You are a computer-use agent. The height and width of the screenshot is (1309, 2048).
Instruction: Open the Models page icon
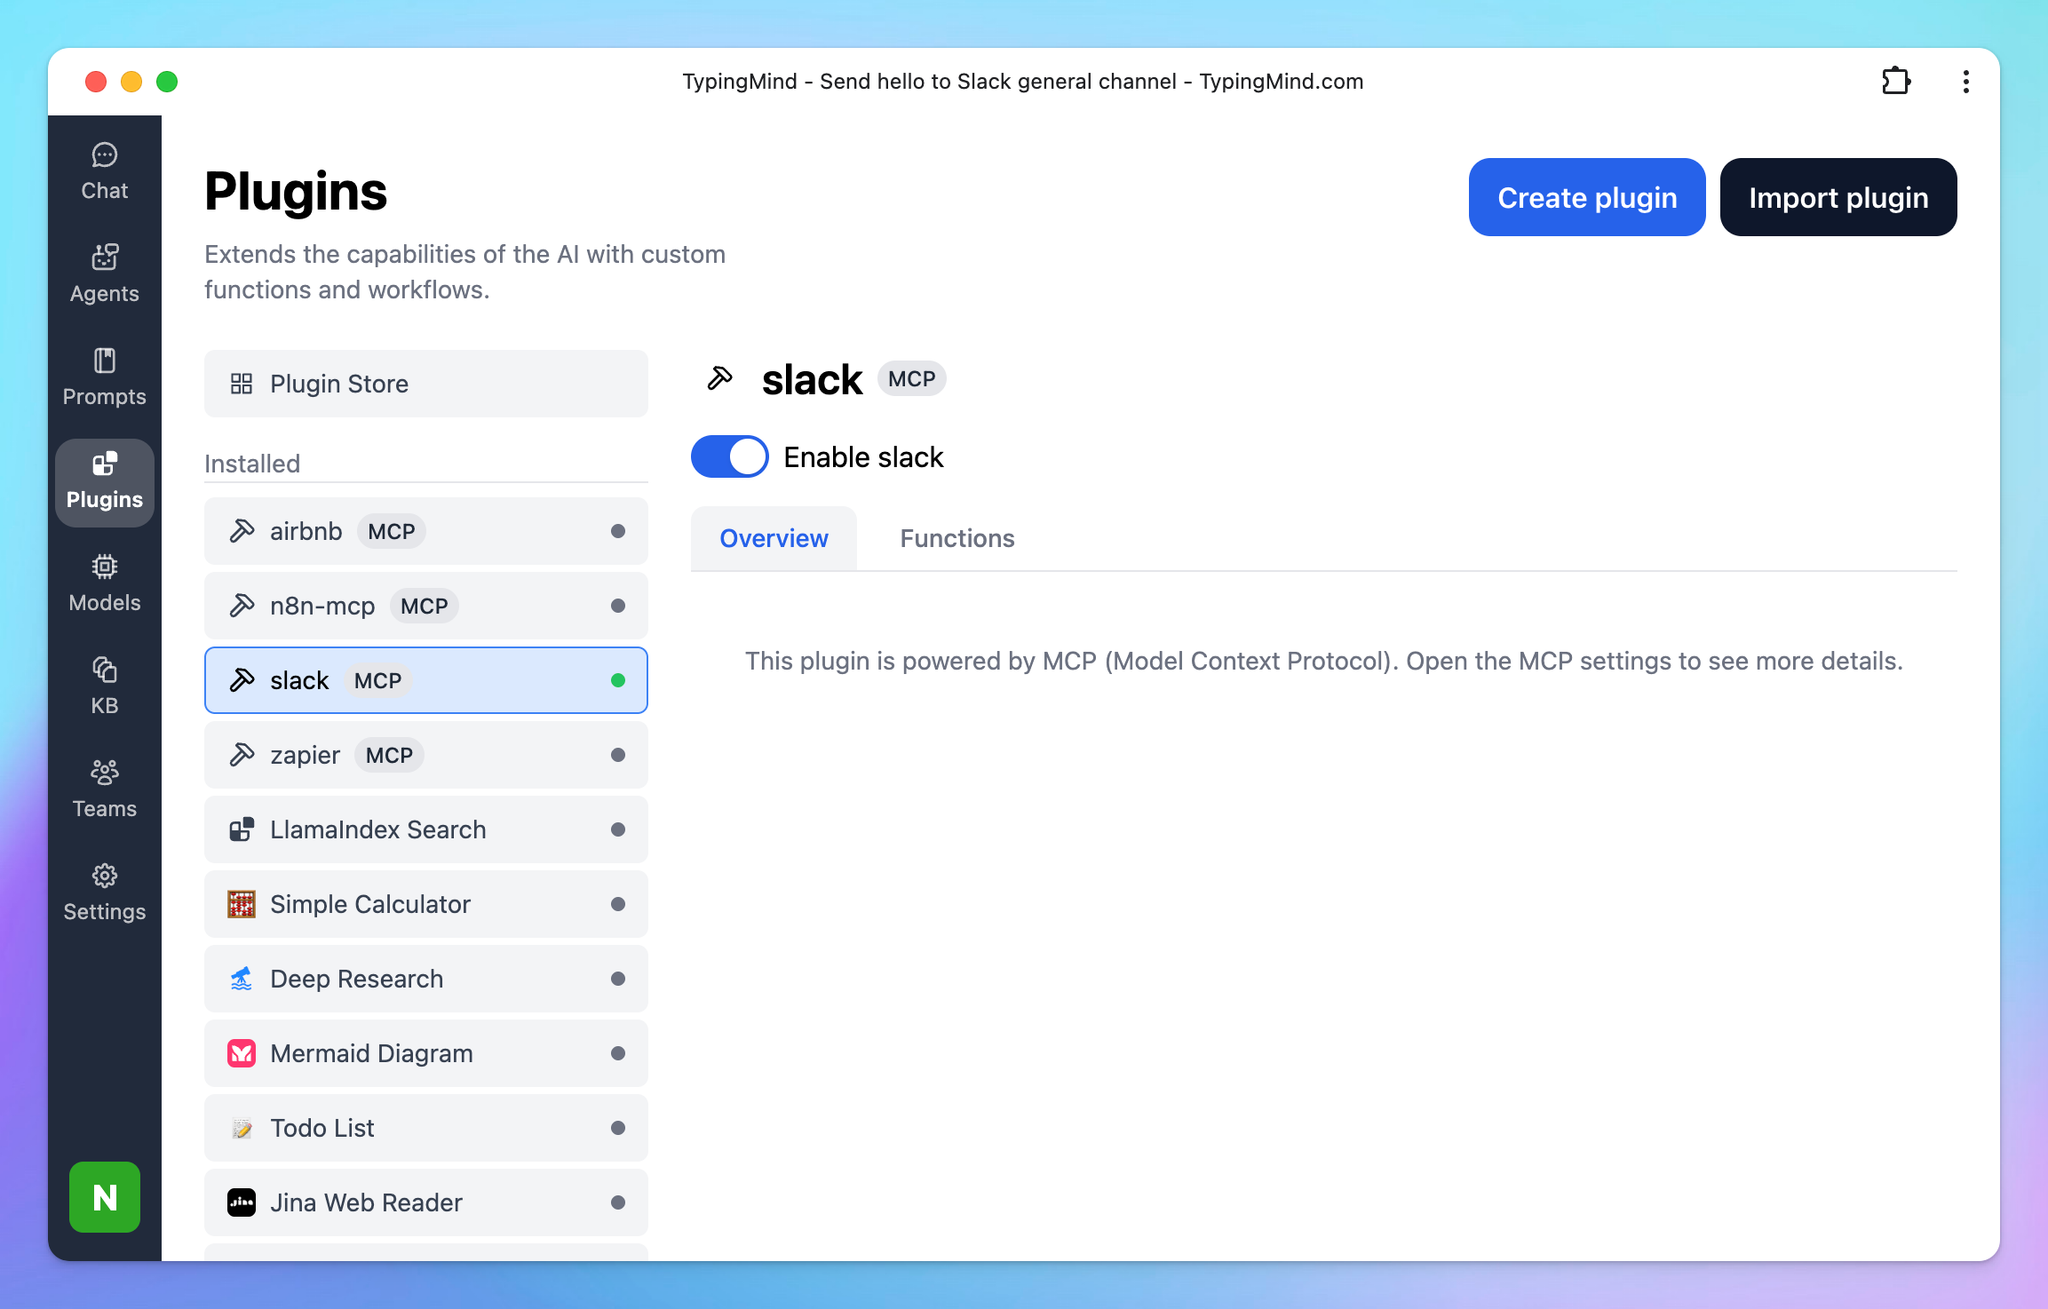[104, 567]
